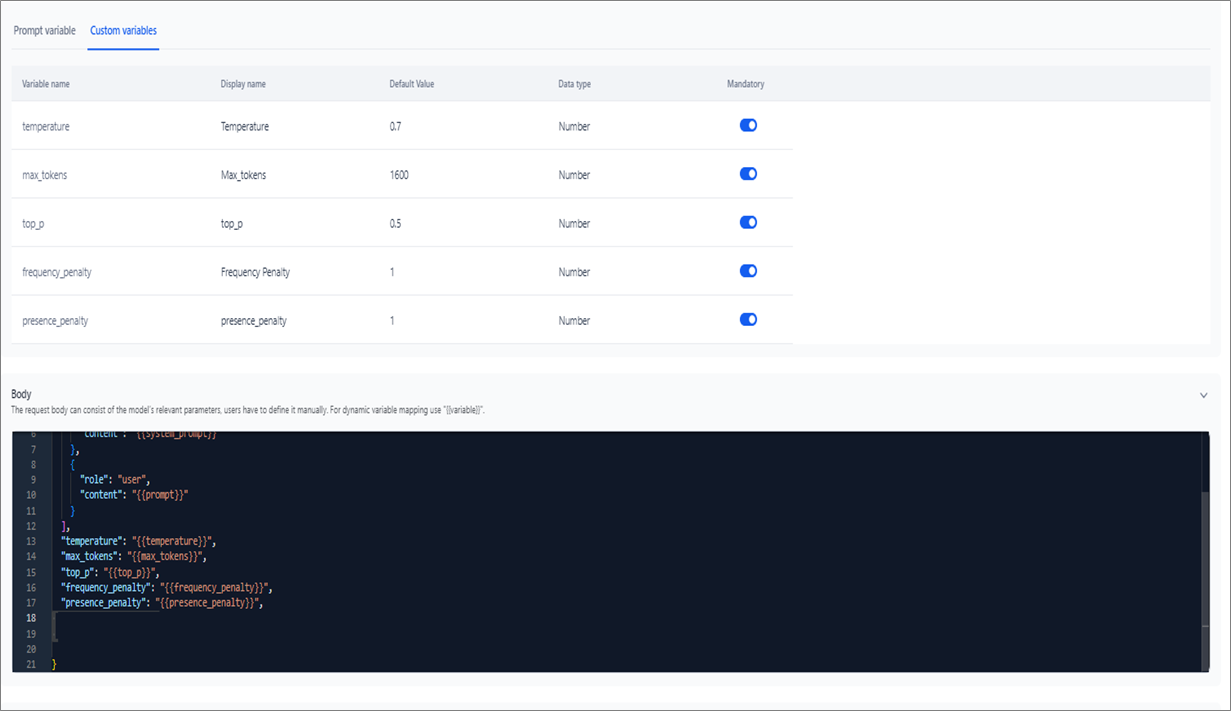
Task: Click the temperature default value 0.7
Action: (395, 127)
